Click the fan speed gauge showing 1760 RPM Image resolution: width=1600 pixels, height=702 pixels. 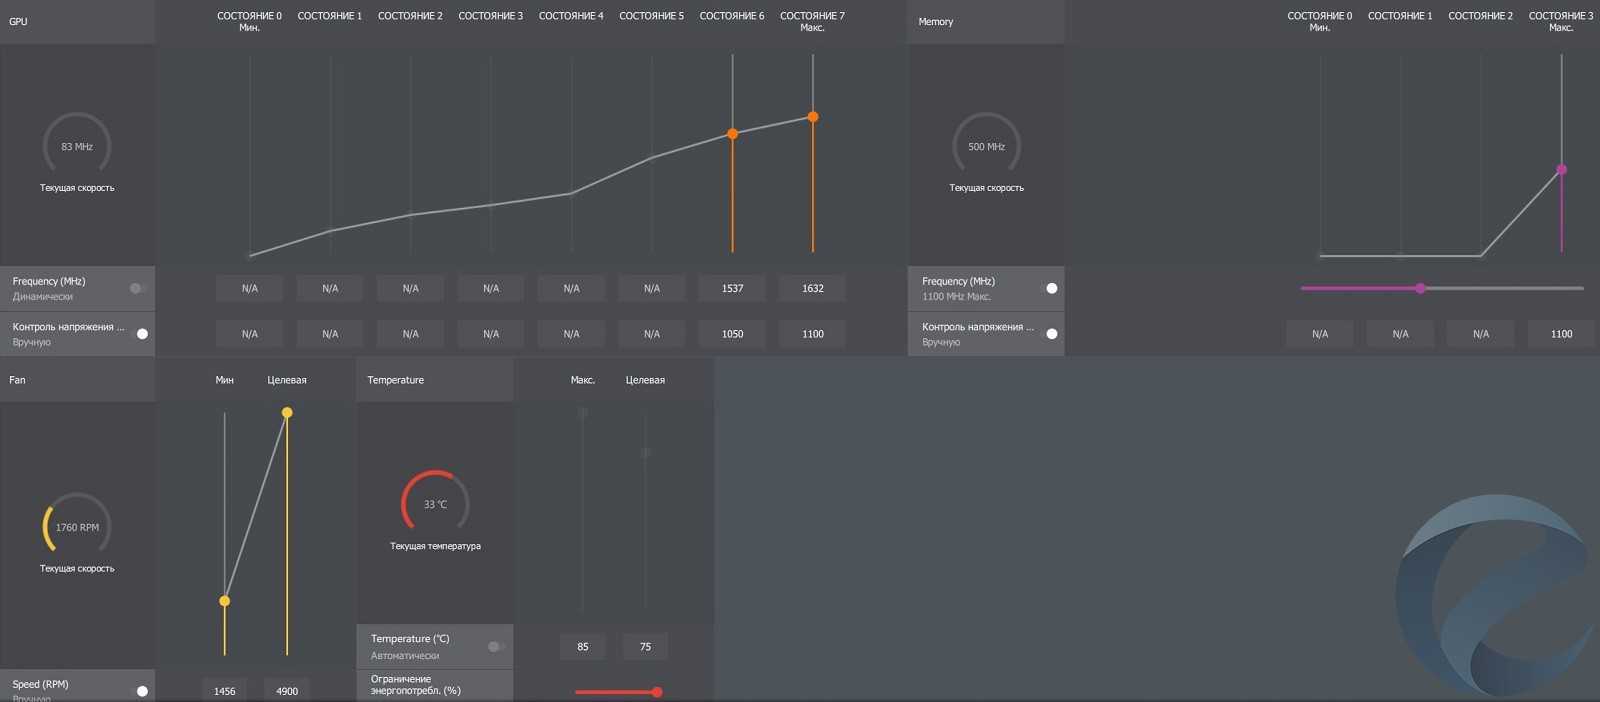pos(77,526)
